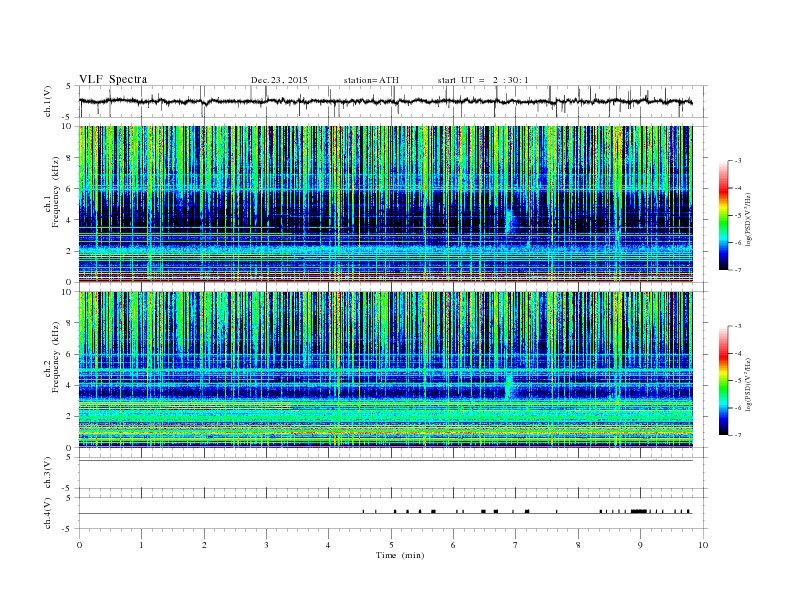Click time axis tick label "9"
The width and height of the screenshot is (792, 612).
tap(640, 545)
